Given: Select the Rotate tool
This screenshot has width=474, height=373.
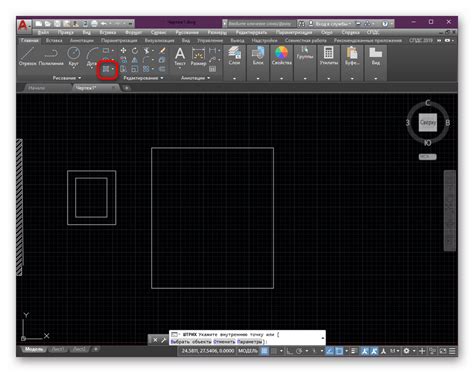Looking at the screenshot, I should tap(135, 51).
